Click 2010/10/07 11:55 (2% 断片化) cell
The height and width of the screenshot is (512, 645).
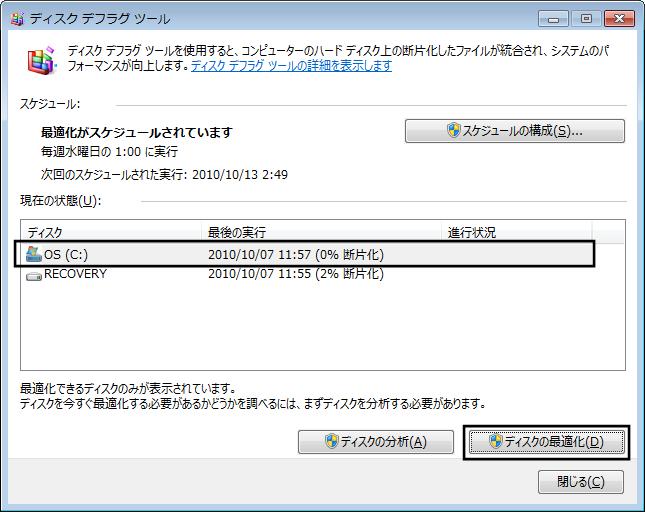296,274
